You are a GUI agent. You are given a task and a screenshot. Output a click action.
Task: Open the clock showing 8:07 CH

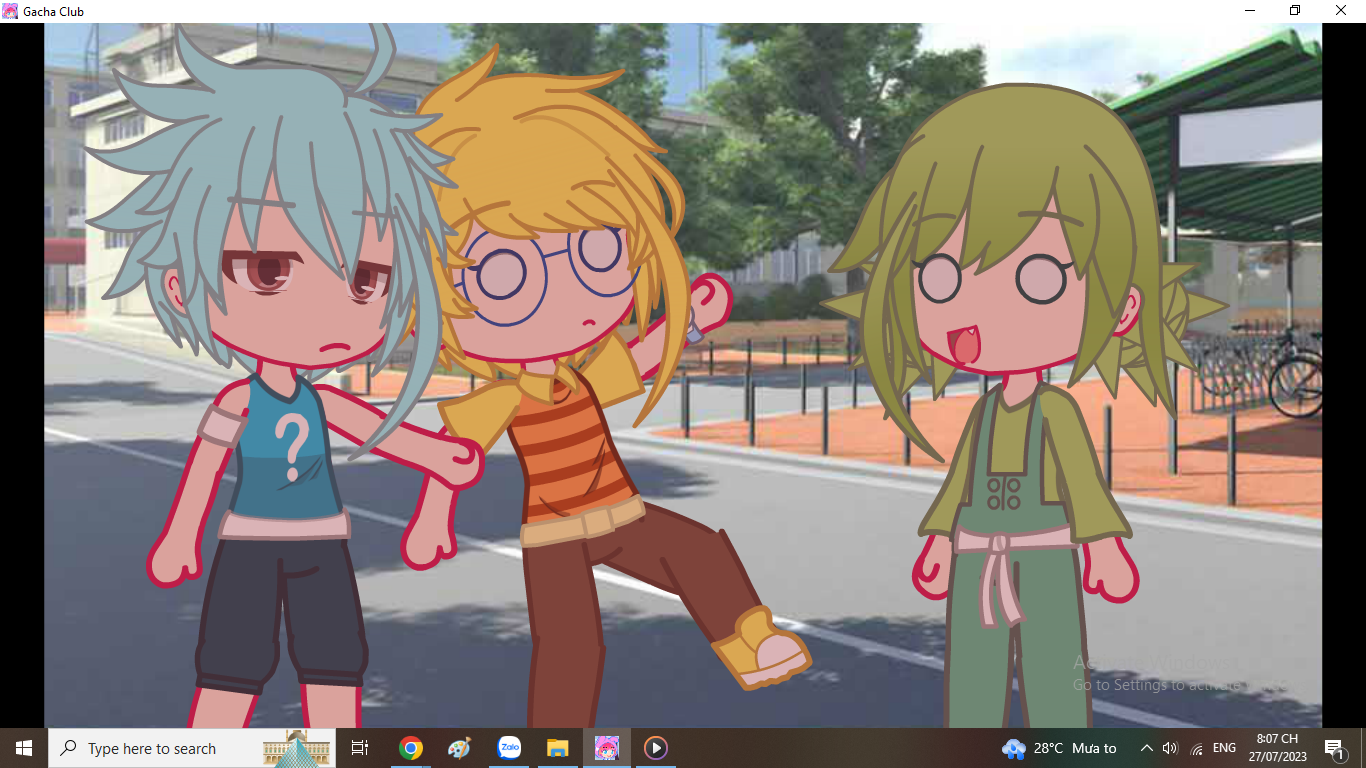[1277, 748]
